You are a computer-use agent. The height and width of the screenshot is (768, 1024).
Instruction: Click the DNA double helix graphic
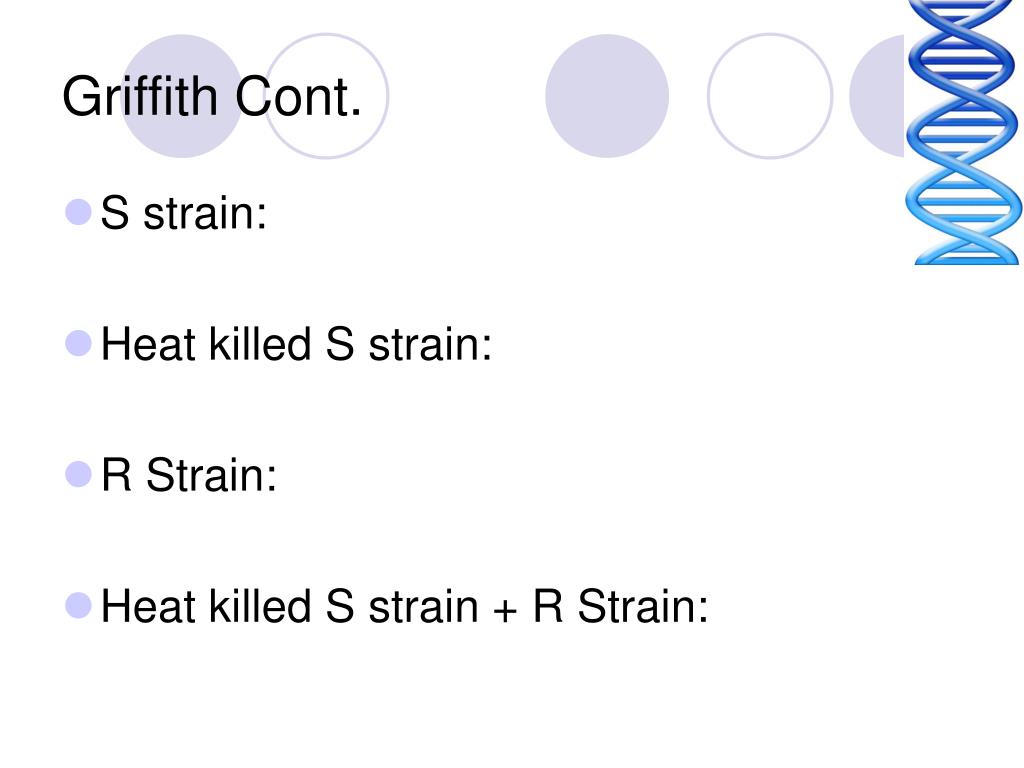964,133
